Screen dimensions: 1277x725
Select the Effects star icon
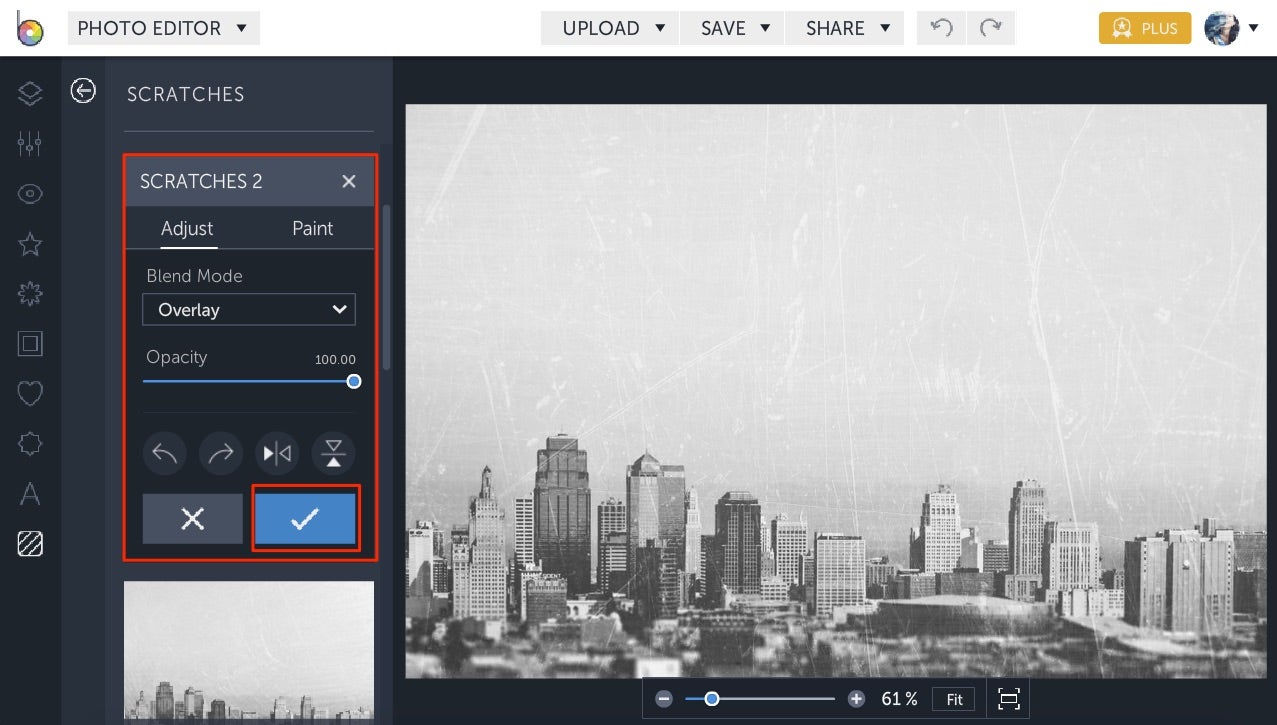[x=29, y=243]
